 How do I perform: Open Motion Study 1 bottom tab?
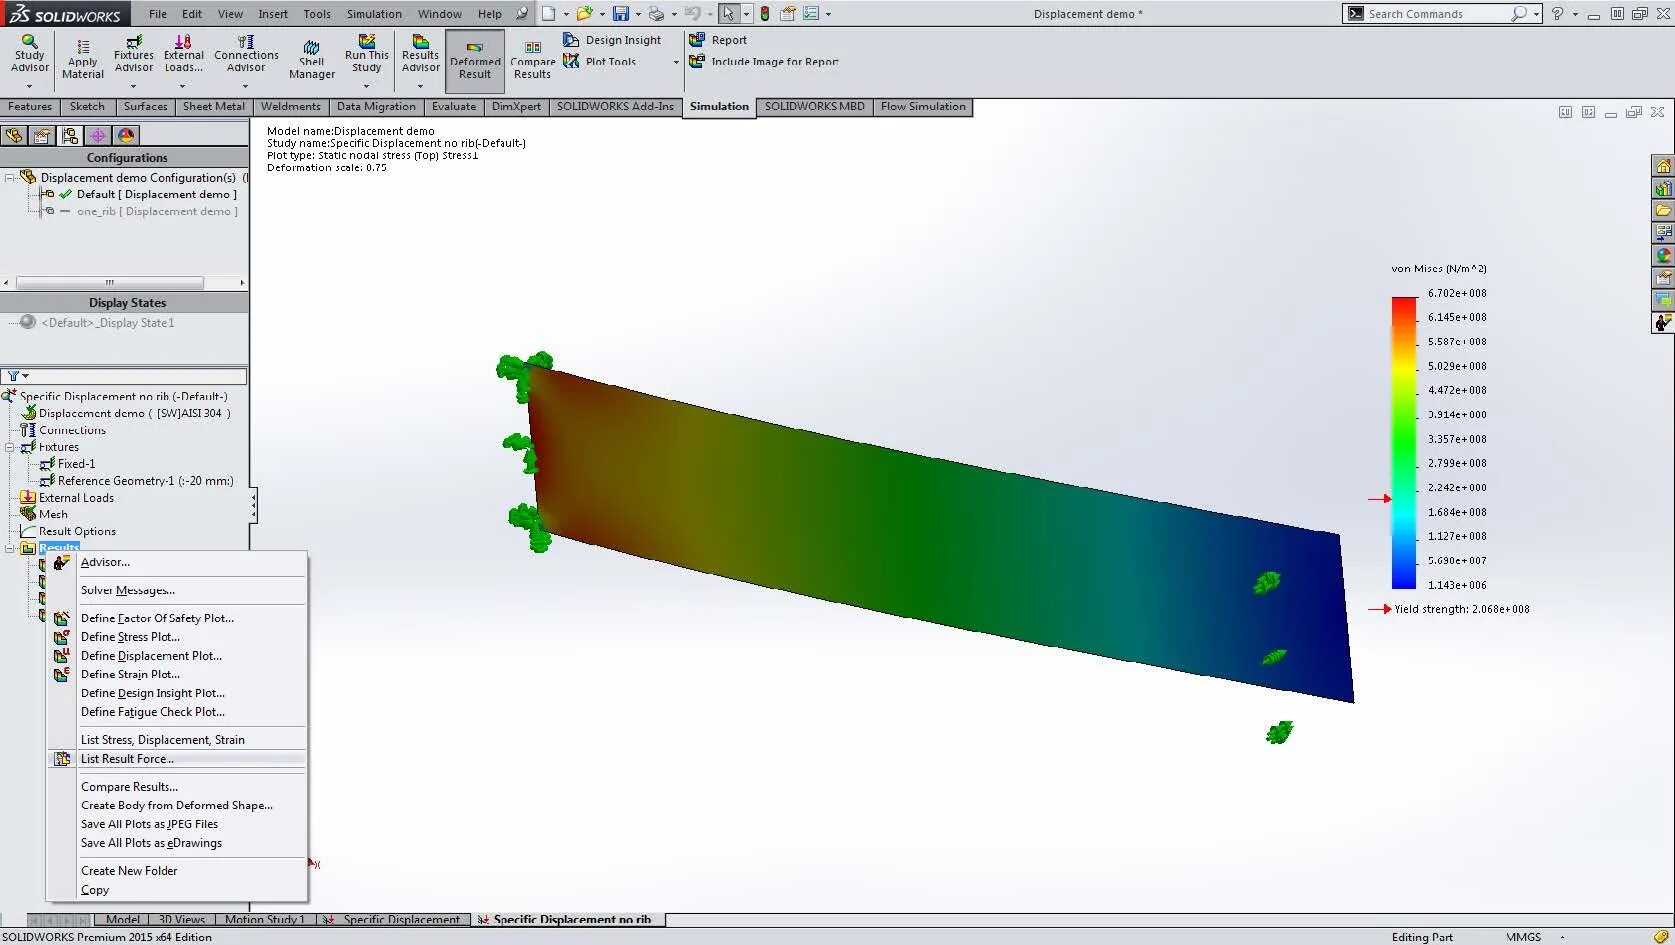264,919
